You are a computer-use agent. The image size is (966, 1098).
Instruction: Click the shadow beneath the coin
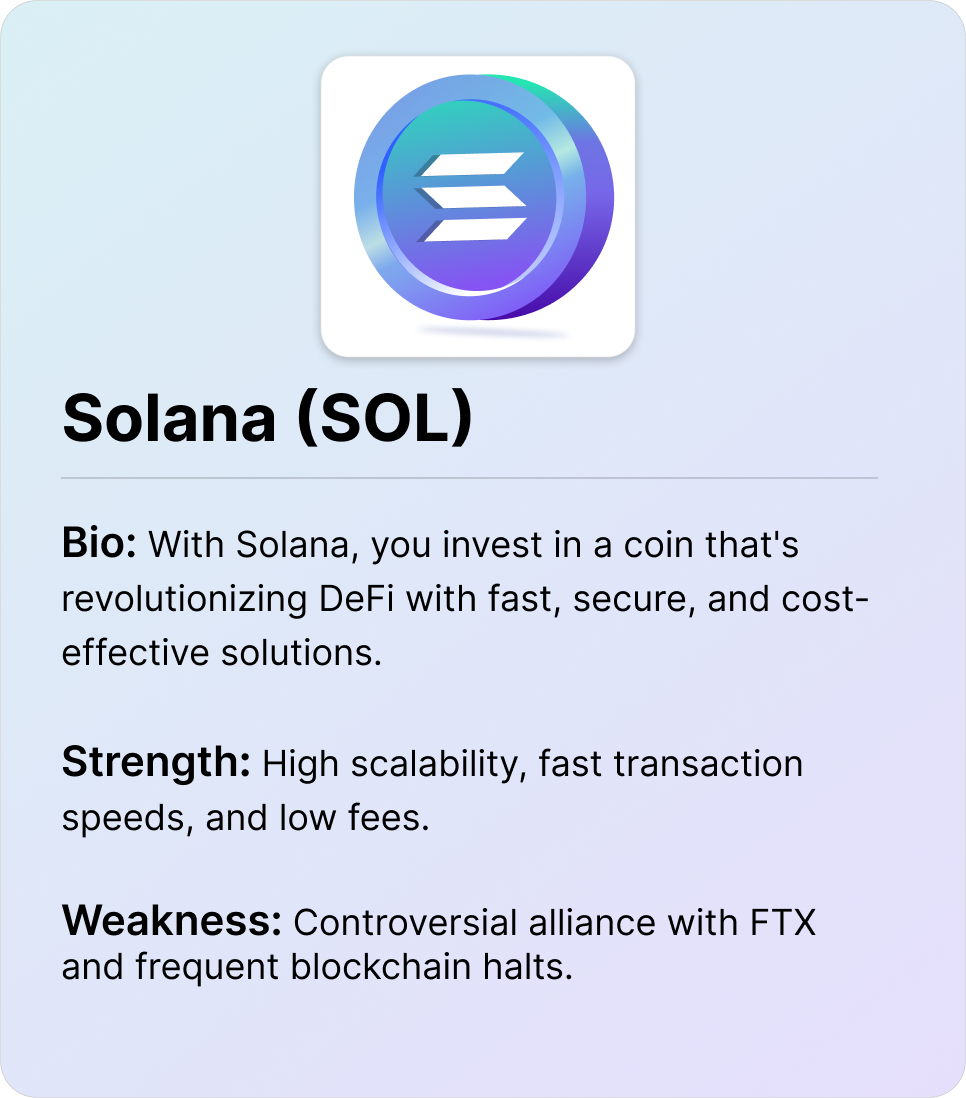pos(478,330)
